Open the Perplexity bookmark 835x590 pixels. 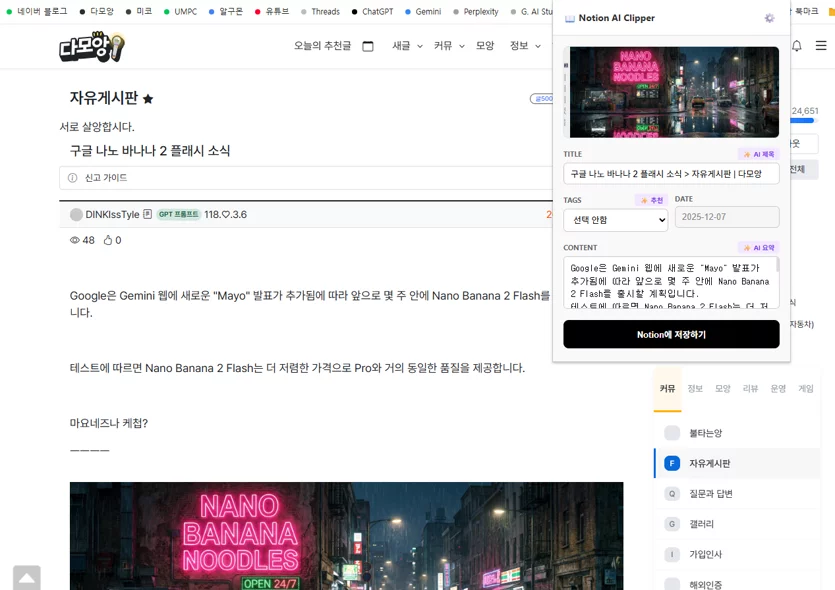(476, 11)
